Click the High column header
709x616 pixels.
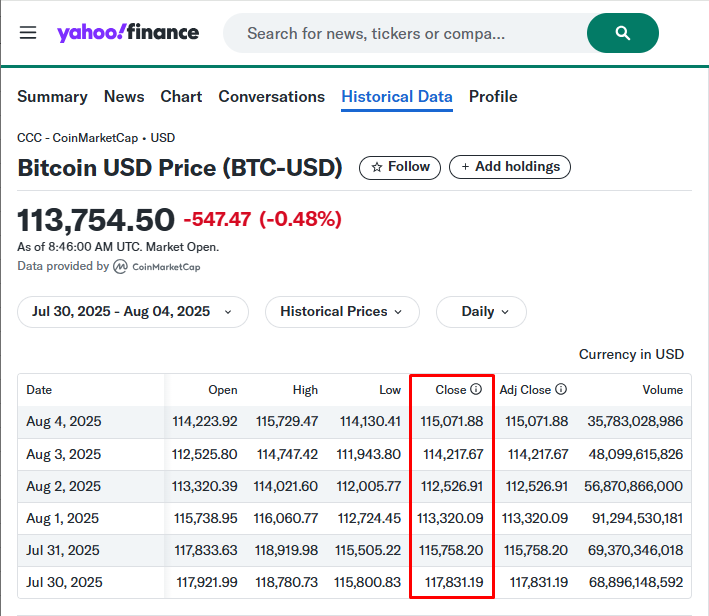[x=305, y=390]
